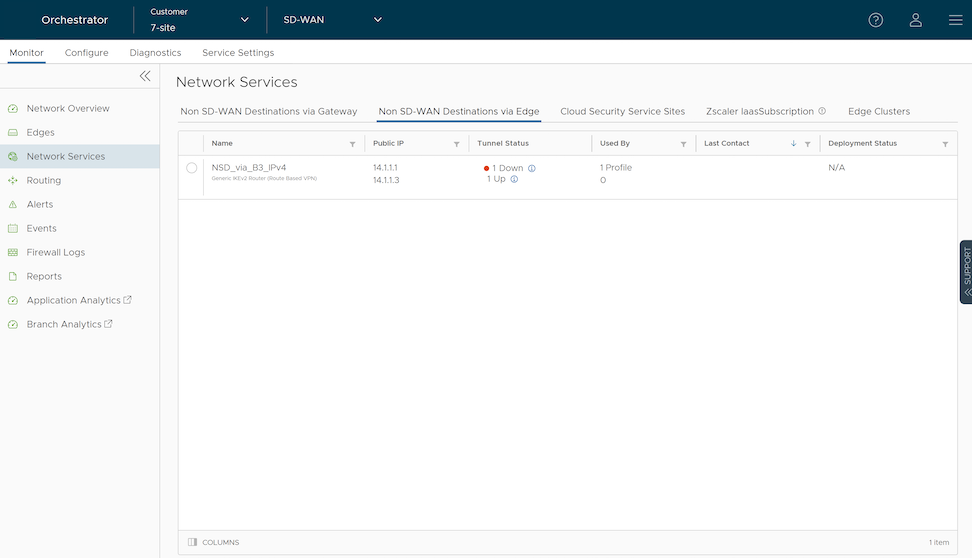
Task: Click the Public IP column filter icon
Action: (459, 144)
